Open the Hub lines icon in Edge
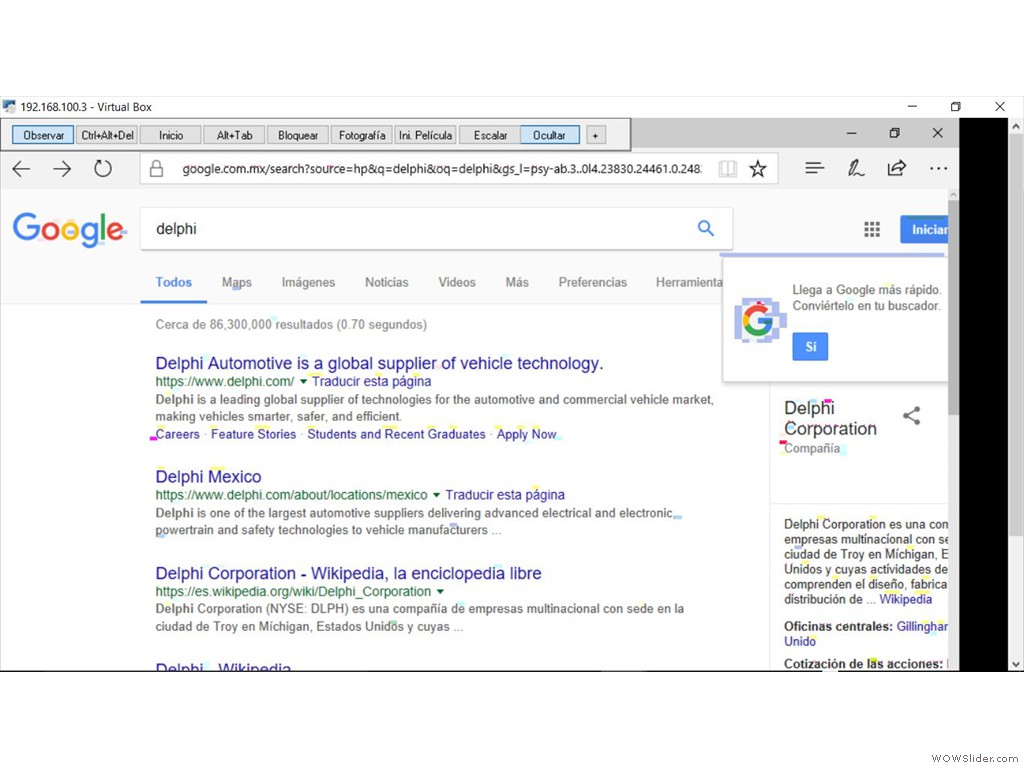Screen dimensions: 1024x768 pos(814,168)
